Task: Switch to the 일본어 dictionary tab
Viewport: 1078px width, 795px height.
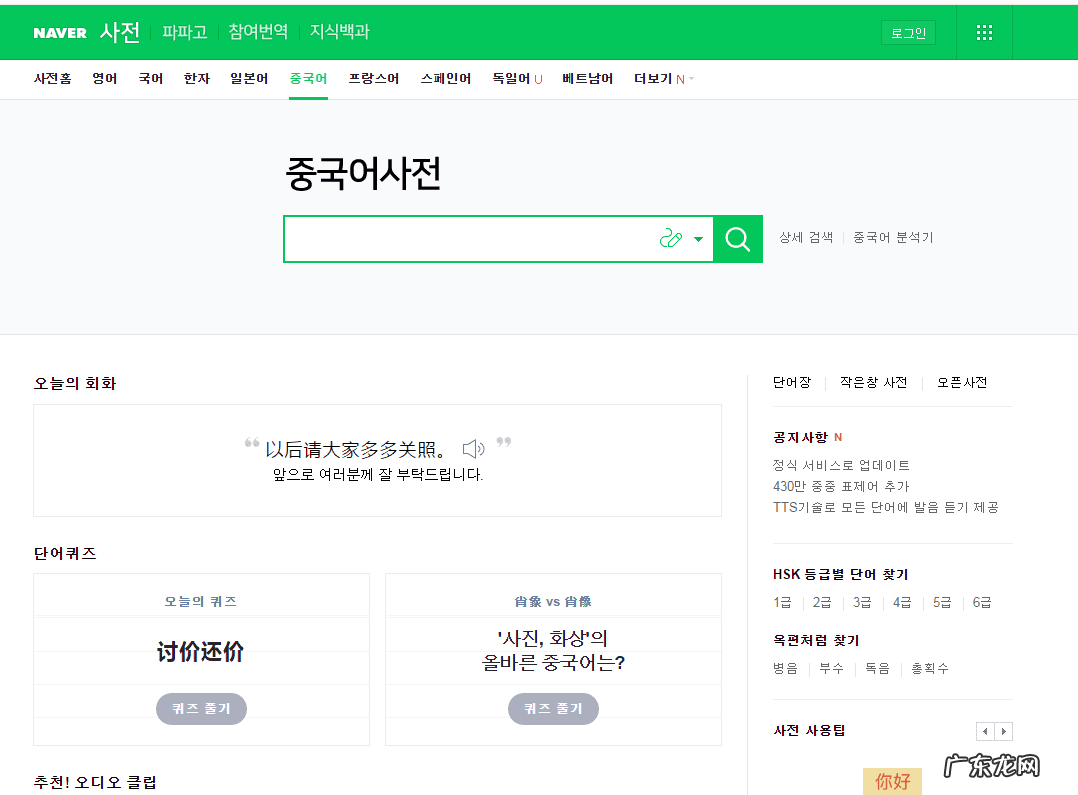Action: click(x=249, y=79)
